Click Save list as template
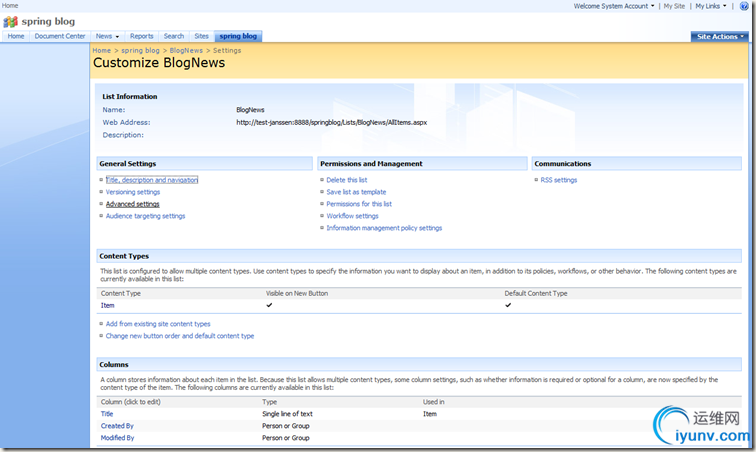Image resolution: width=756 pixels, height=452 pixels. [x=356, y=192]
